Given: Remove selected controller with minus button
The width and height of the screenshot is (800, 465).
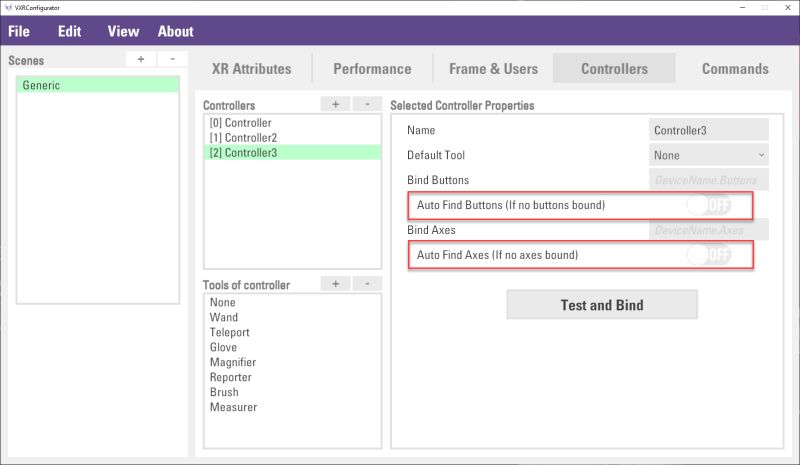Looking at the screenshot, I should point(367,104).
